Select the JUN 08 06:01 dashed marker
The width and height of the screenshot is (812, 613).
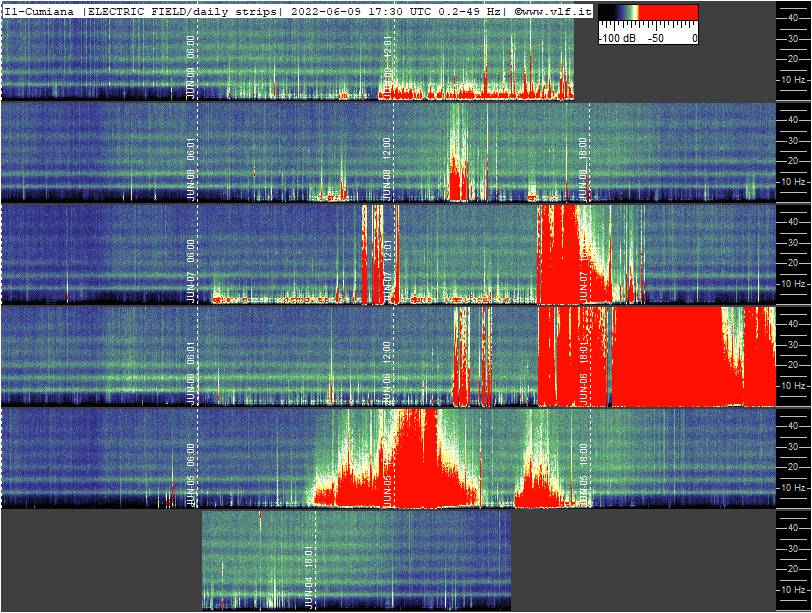pyautogui.click(x=191, y=163)
